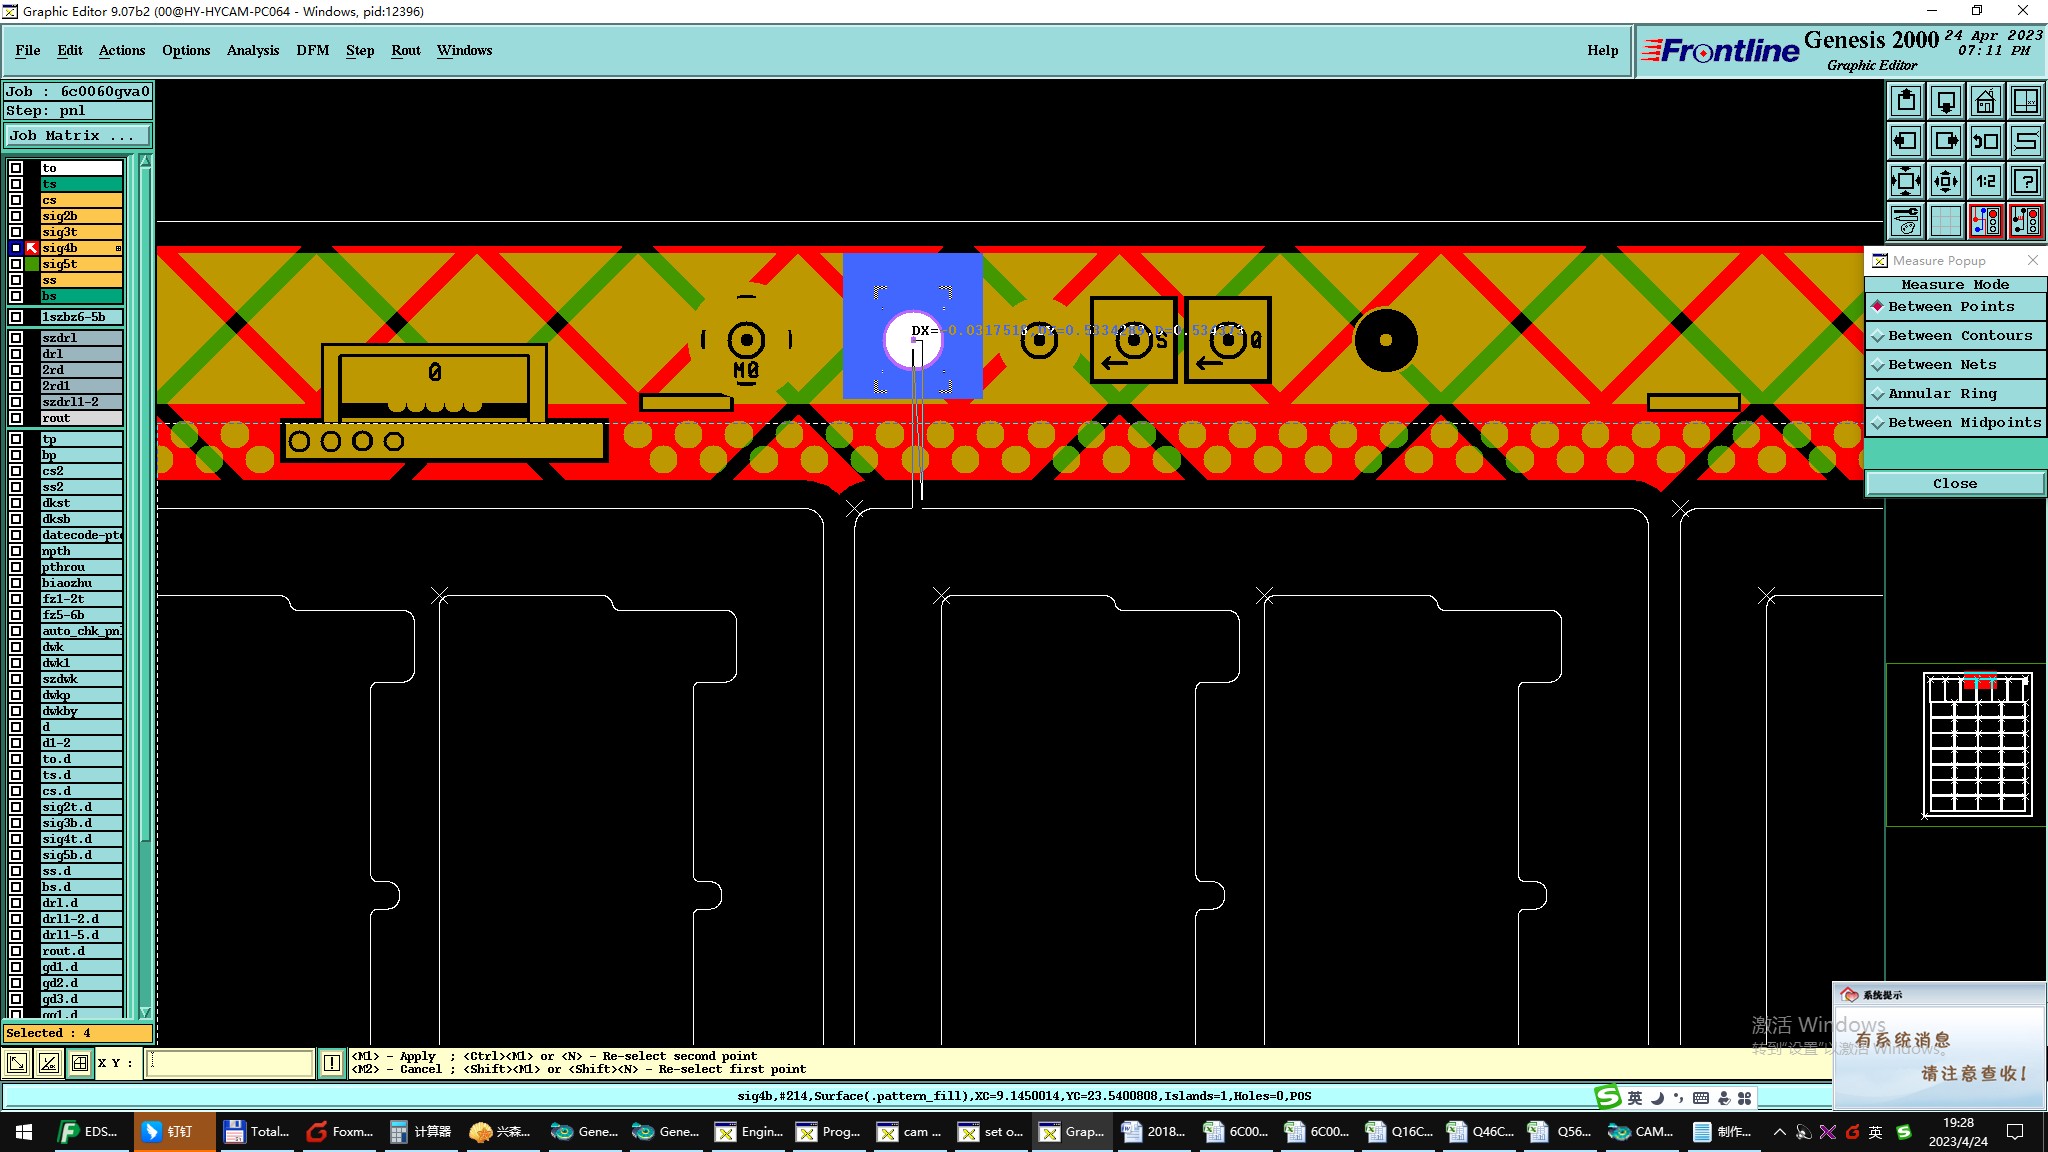
Task: Open the question mark window icon
Action: (2025, 181)
